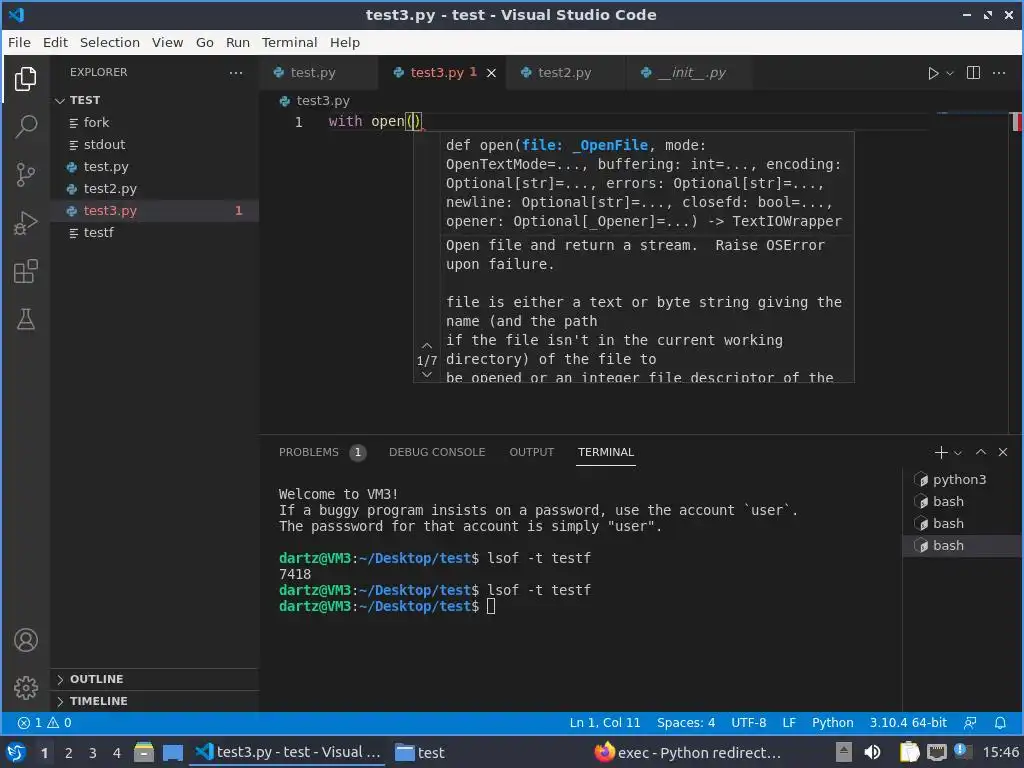Viewport: 1024px width, 768px height.
Task: Change indentation via Spaces: 4
Action: 686,723
